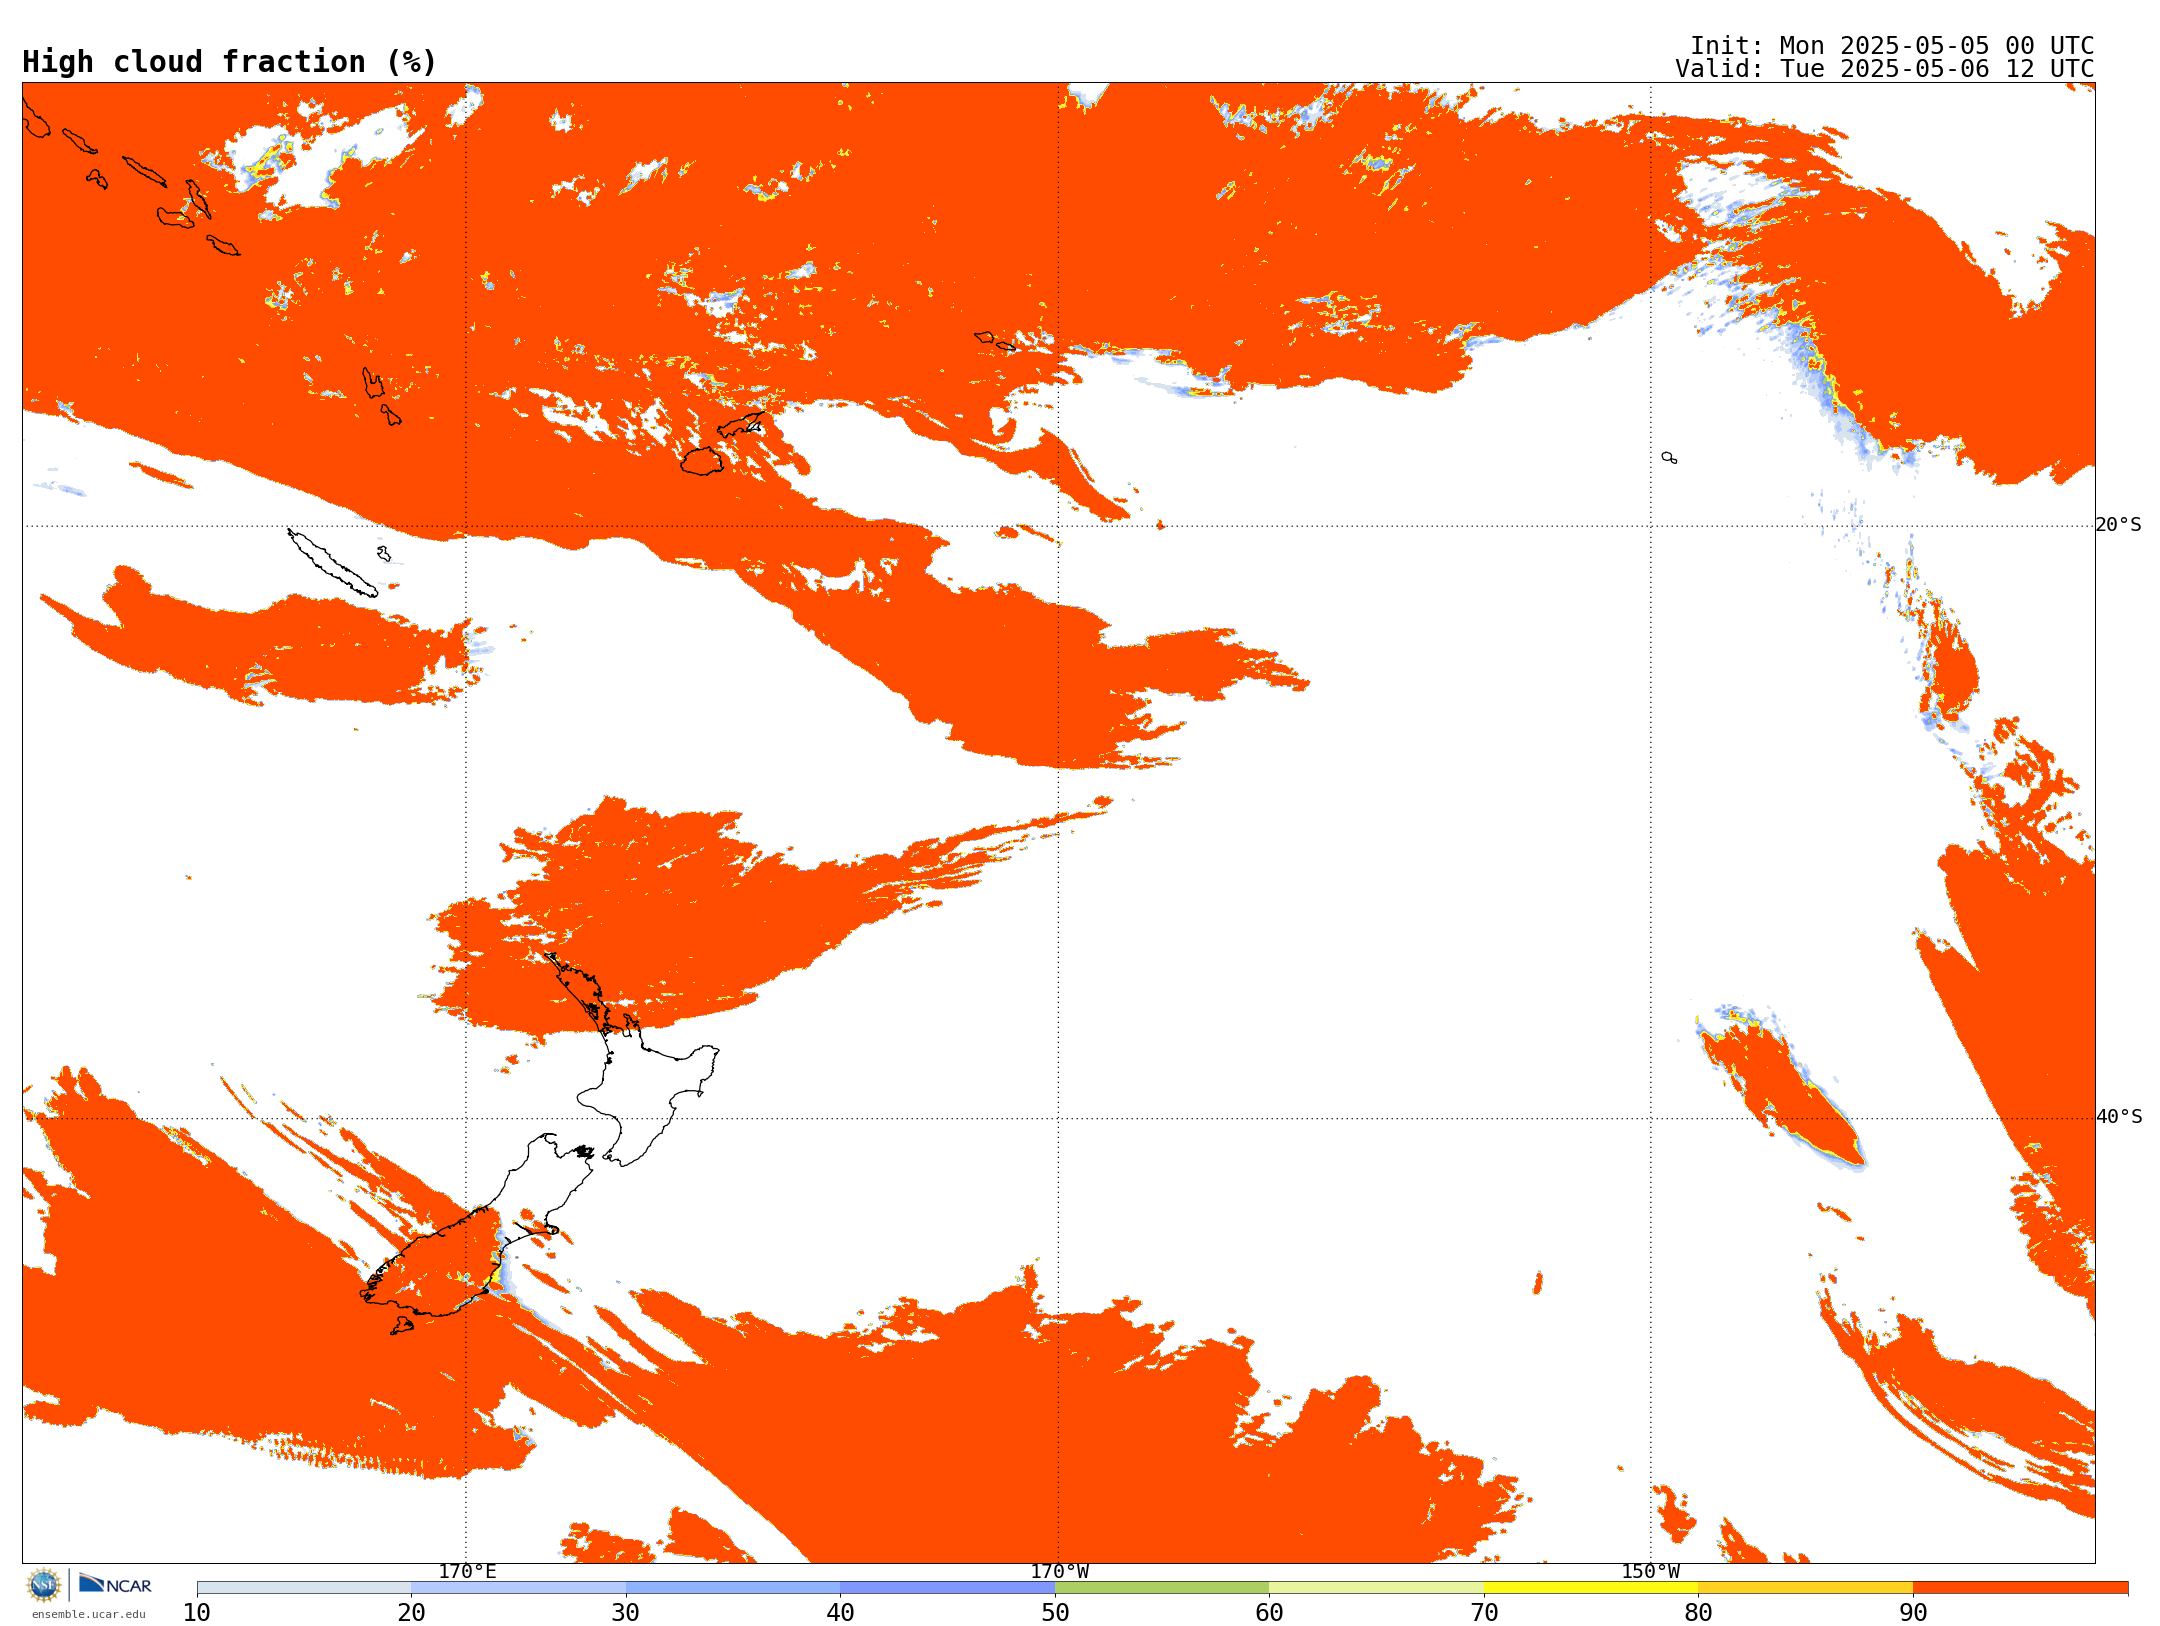This screenshot has width=2160, height=1626.
Task: Click the New Caledonia island outline
Action: (333, 563)
